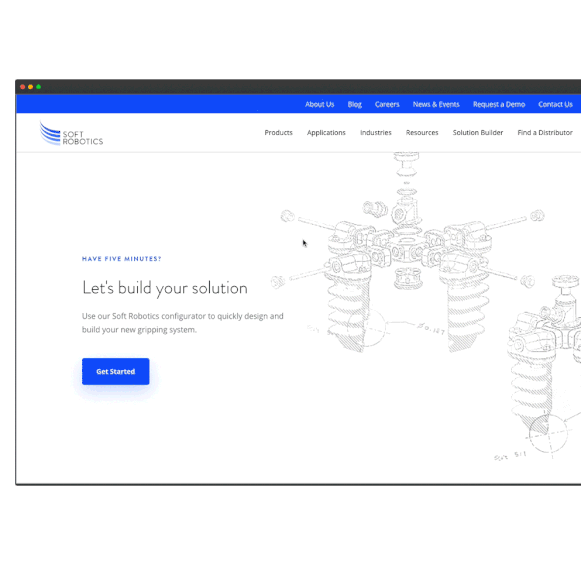
Task: Click the 'Let's build your solution' heading
Action: point(165,288)
